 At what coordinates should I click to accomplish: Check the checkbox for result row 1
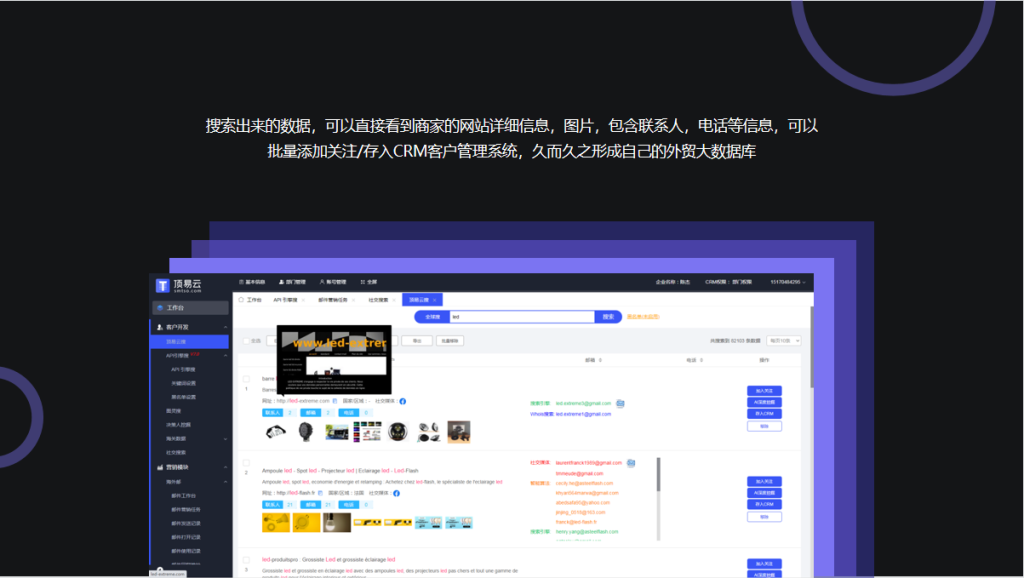click(246, 379)
